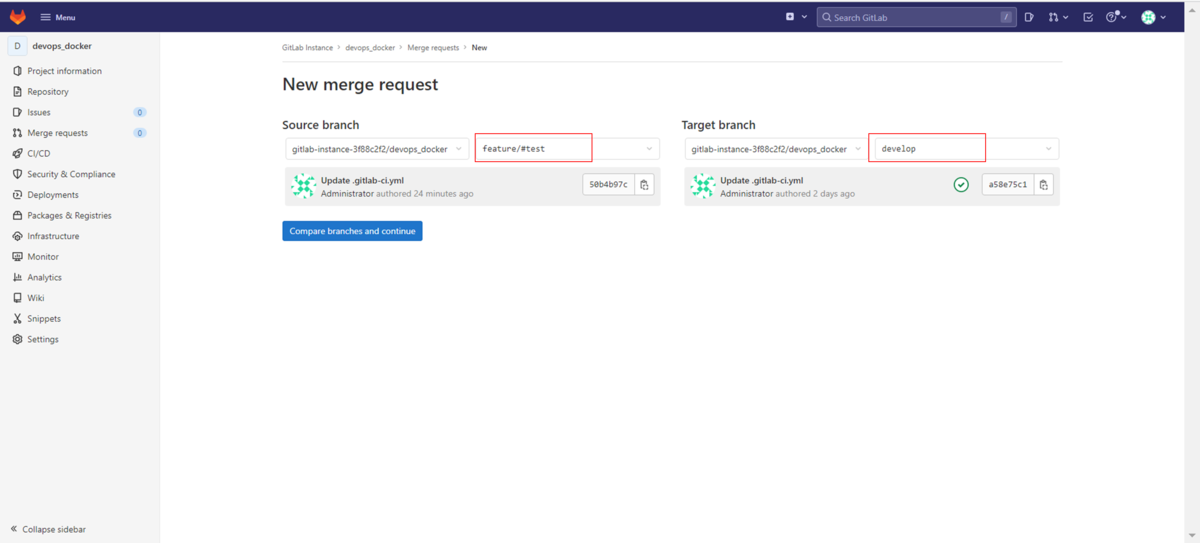Click the Infrastructure icon
Screen dimensions: 1200x543
pos(17,236)
